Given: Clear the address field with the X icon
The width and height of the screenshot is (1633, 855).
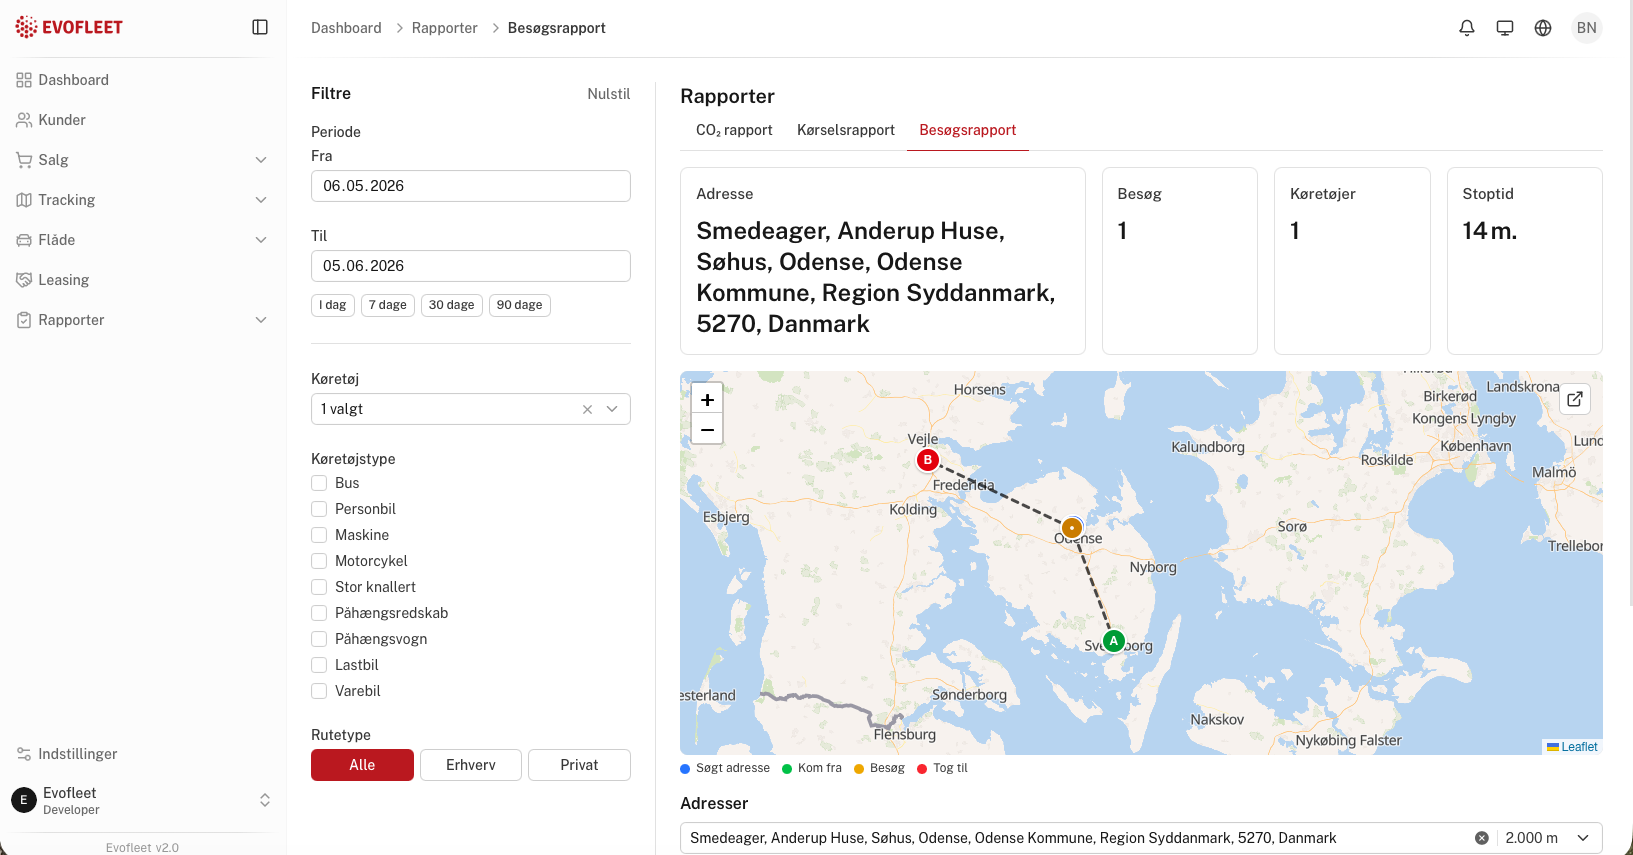Looking at the screenshot, I should coord(1482,838).
